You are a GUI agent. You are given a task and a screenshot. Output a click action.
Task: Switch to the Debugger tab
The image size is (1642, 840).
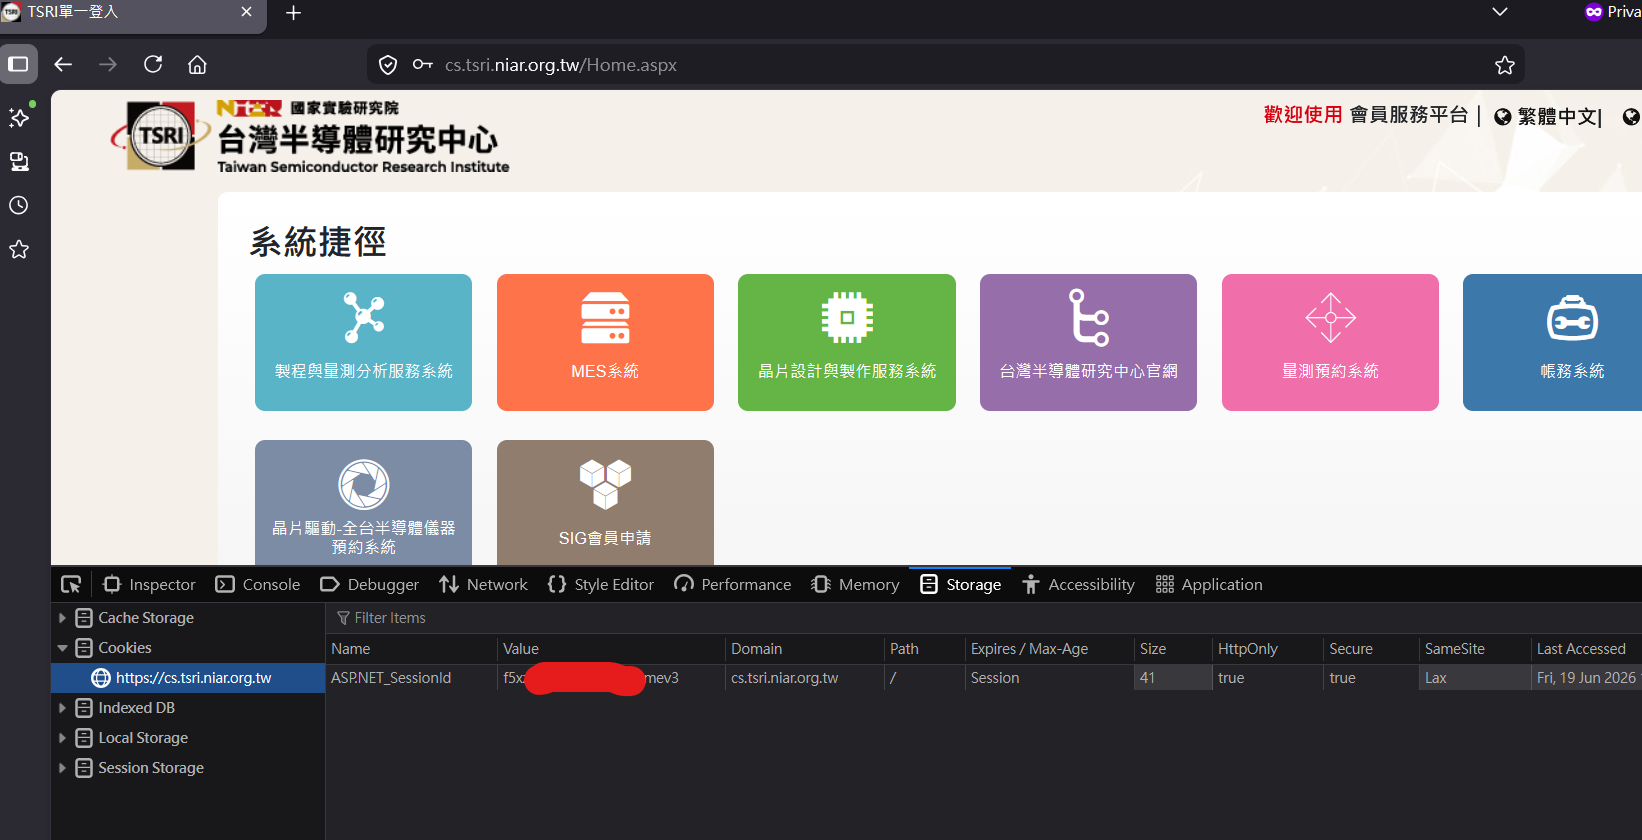point(370,584)
